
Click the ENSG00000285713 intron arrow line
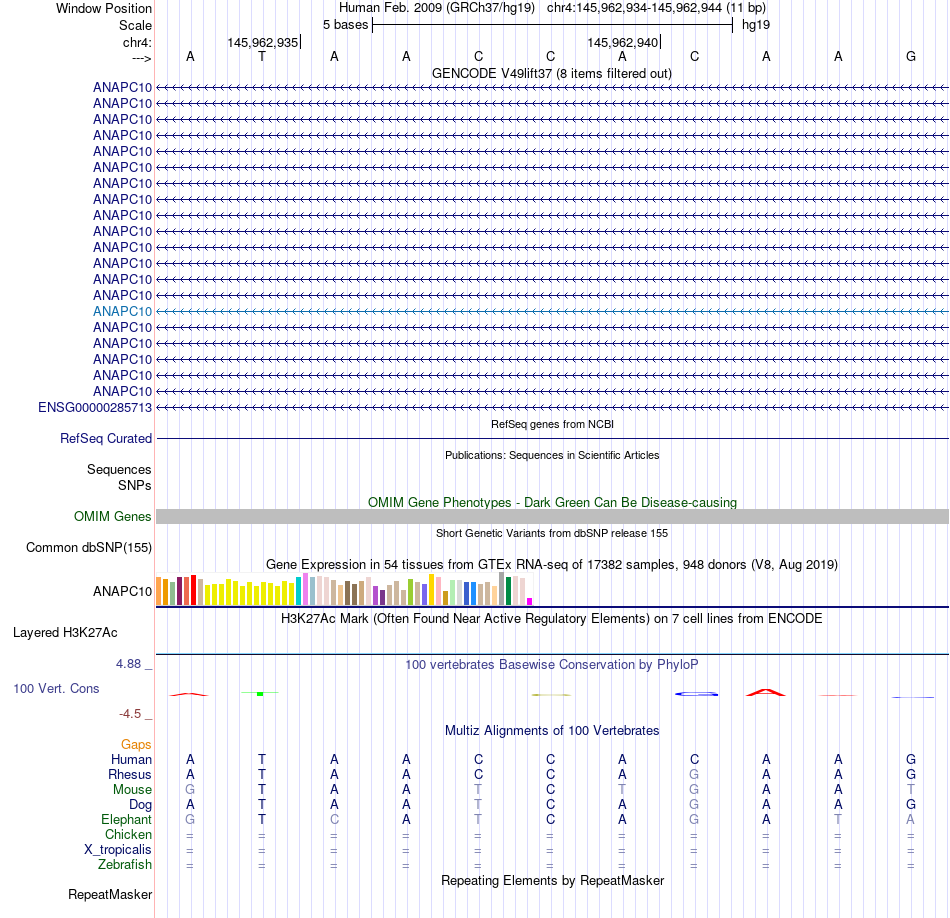coord(552,408)
